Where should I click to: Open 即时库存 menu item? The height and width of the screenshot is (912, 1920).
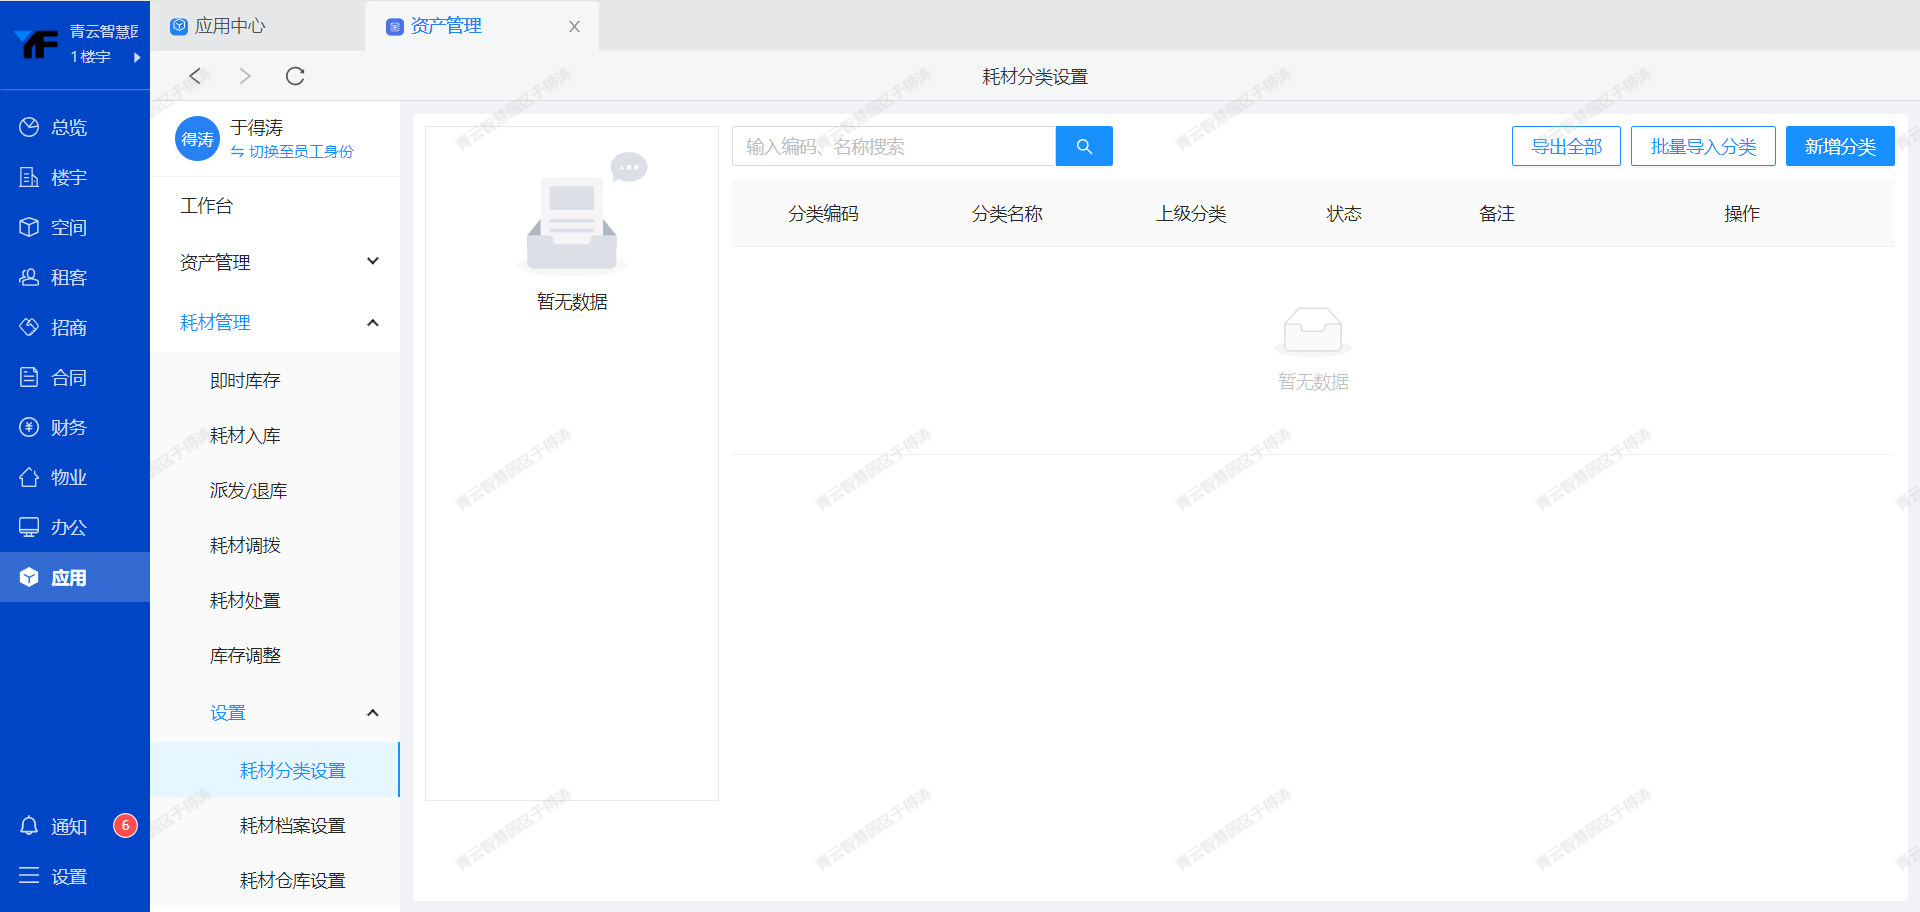coord(245,380)
